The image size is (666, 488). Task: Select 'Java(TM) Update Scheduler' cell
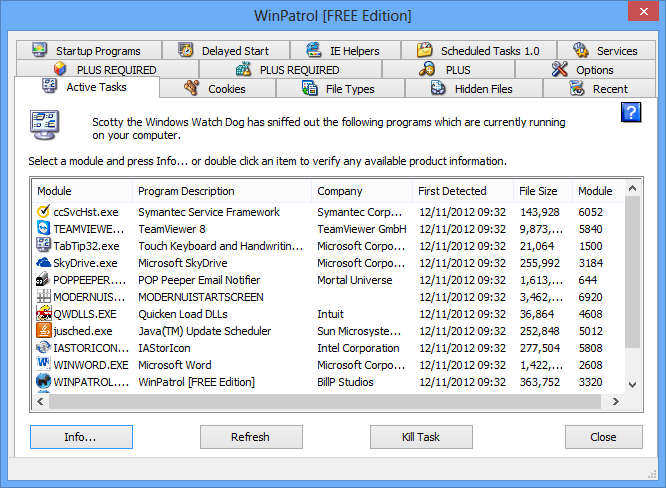coord(204,331)
